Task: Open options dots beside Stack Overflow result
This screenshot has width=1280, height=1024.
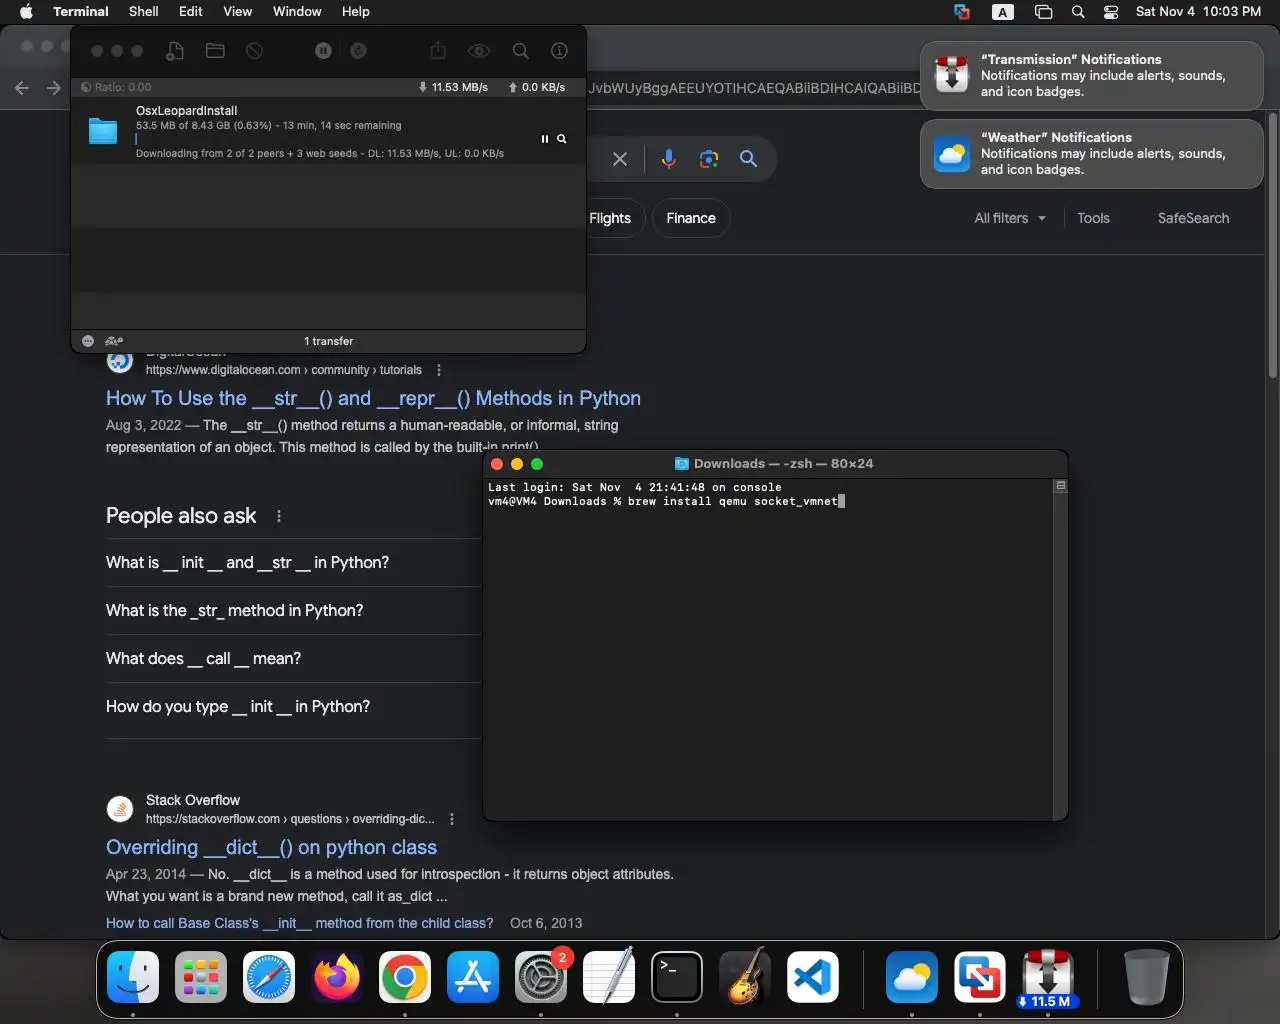Action: [452, 819]
